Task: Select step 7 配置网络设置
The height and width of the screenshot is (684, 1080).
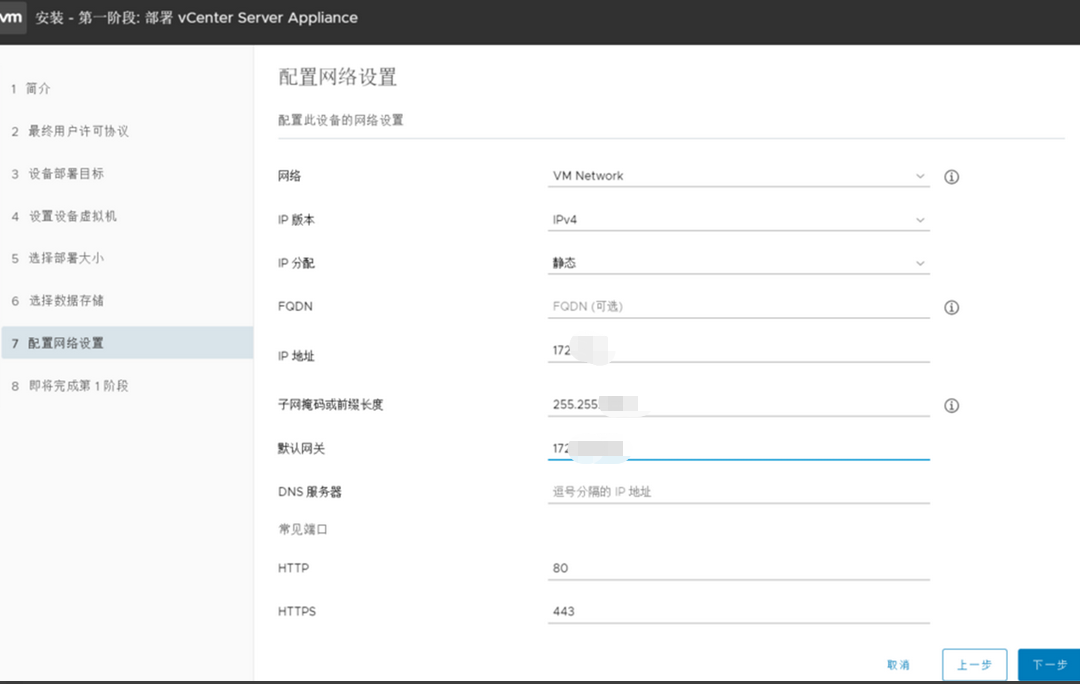Action: 127,343
